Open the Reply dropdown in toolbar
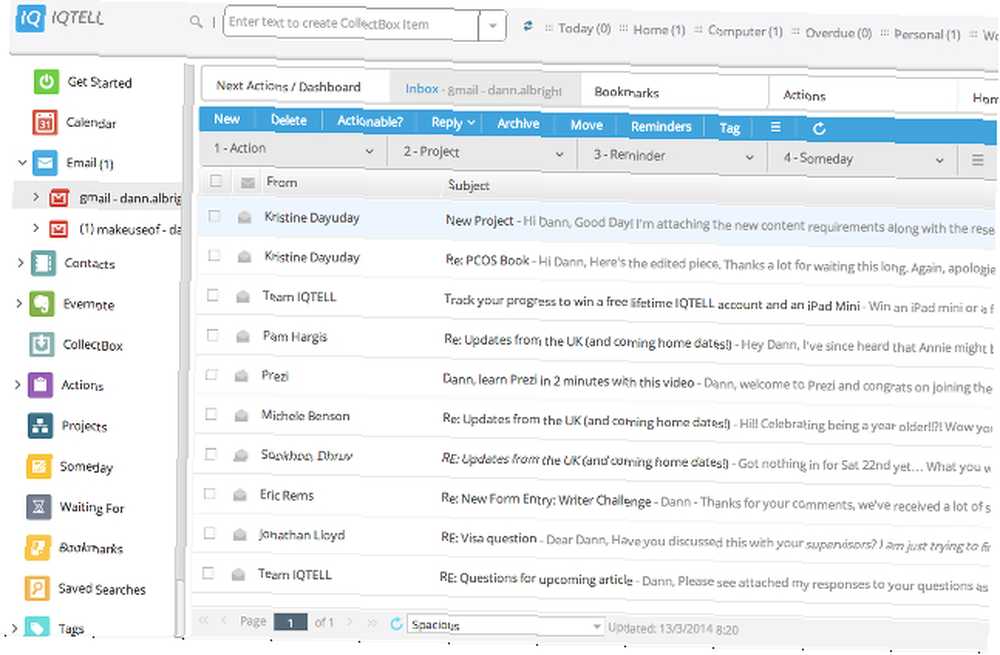 tap(453, 122)
